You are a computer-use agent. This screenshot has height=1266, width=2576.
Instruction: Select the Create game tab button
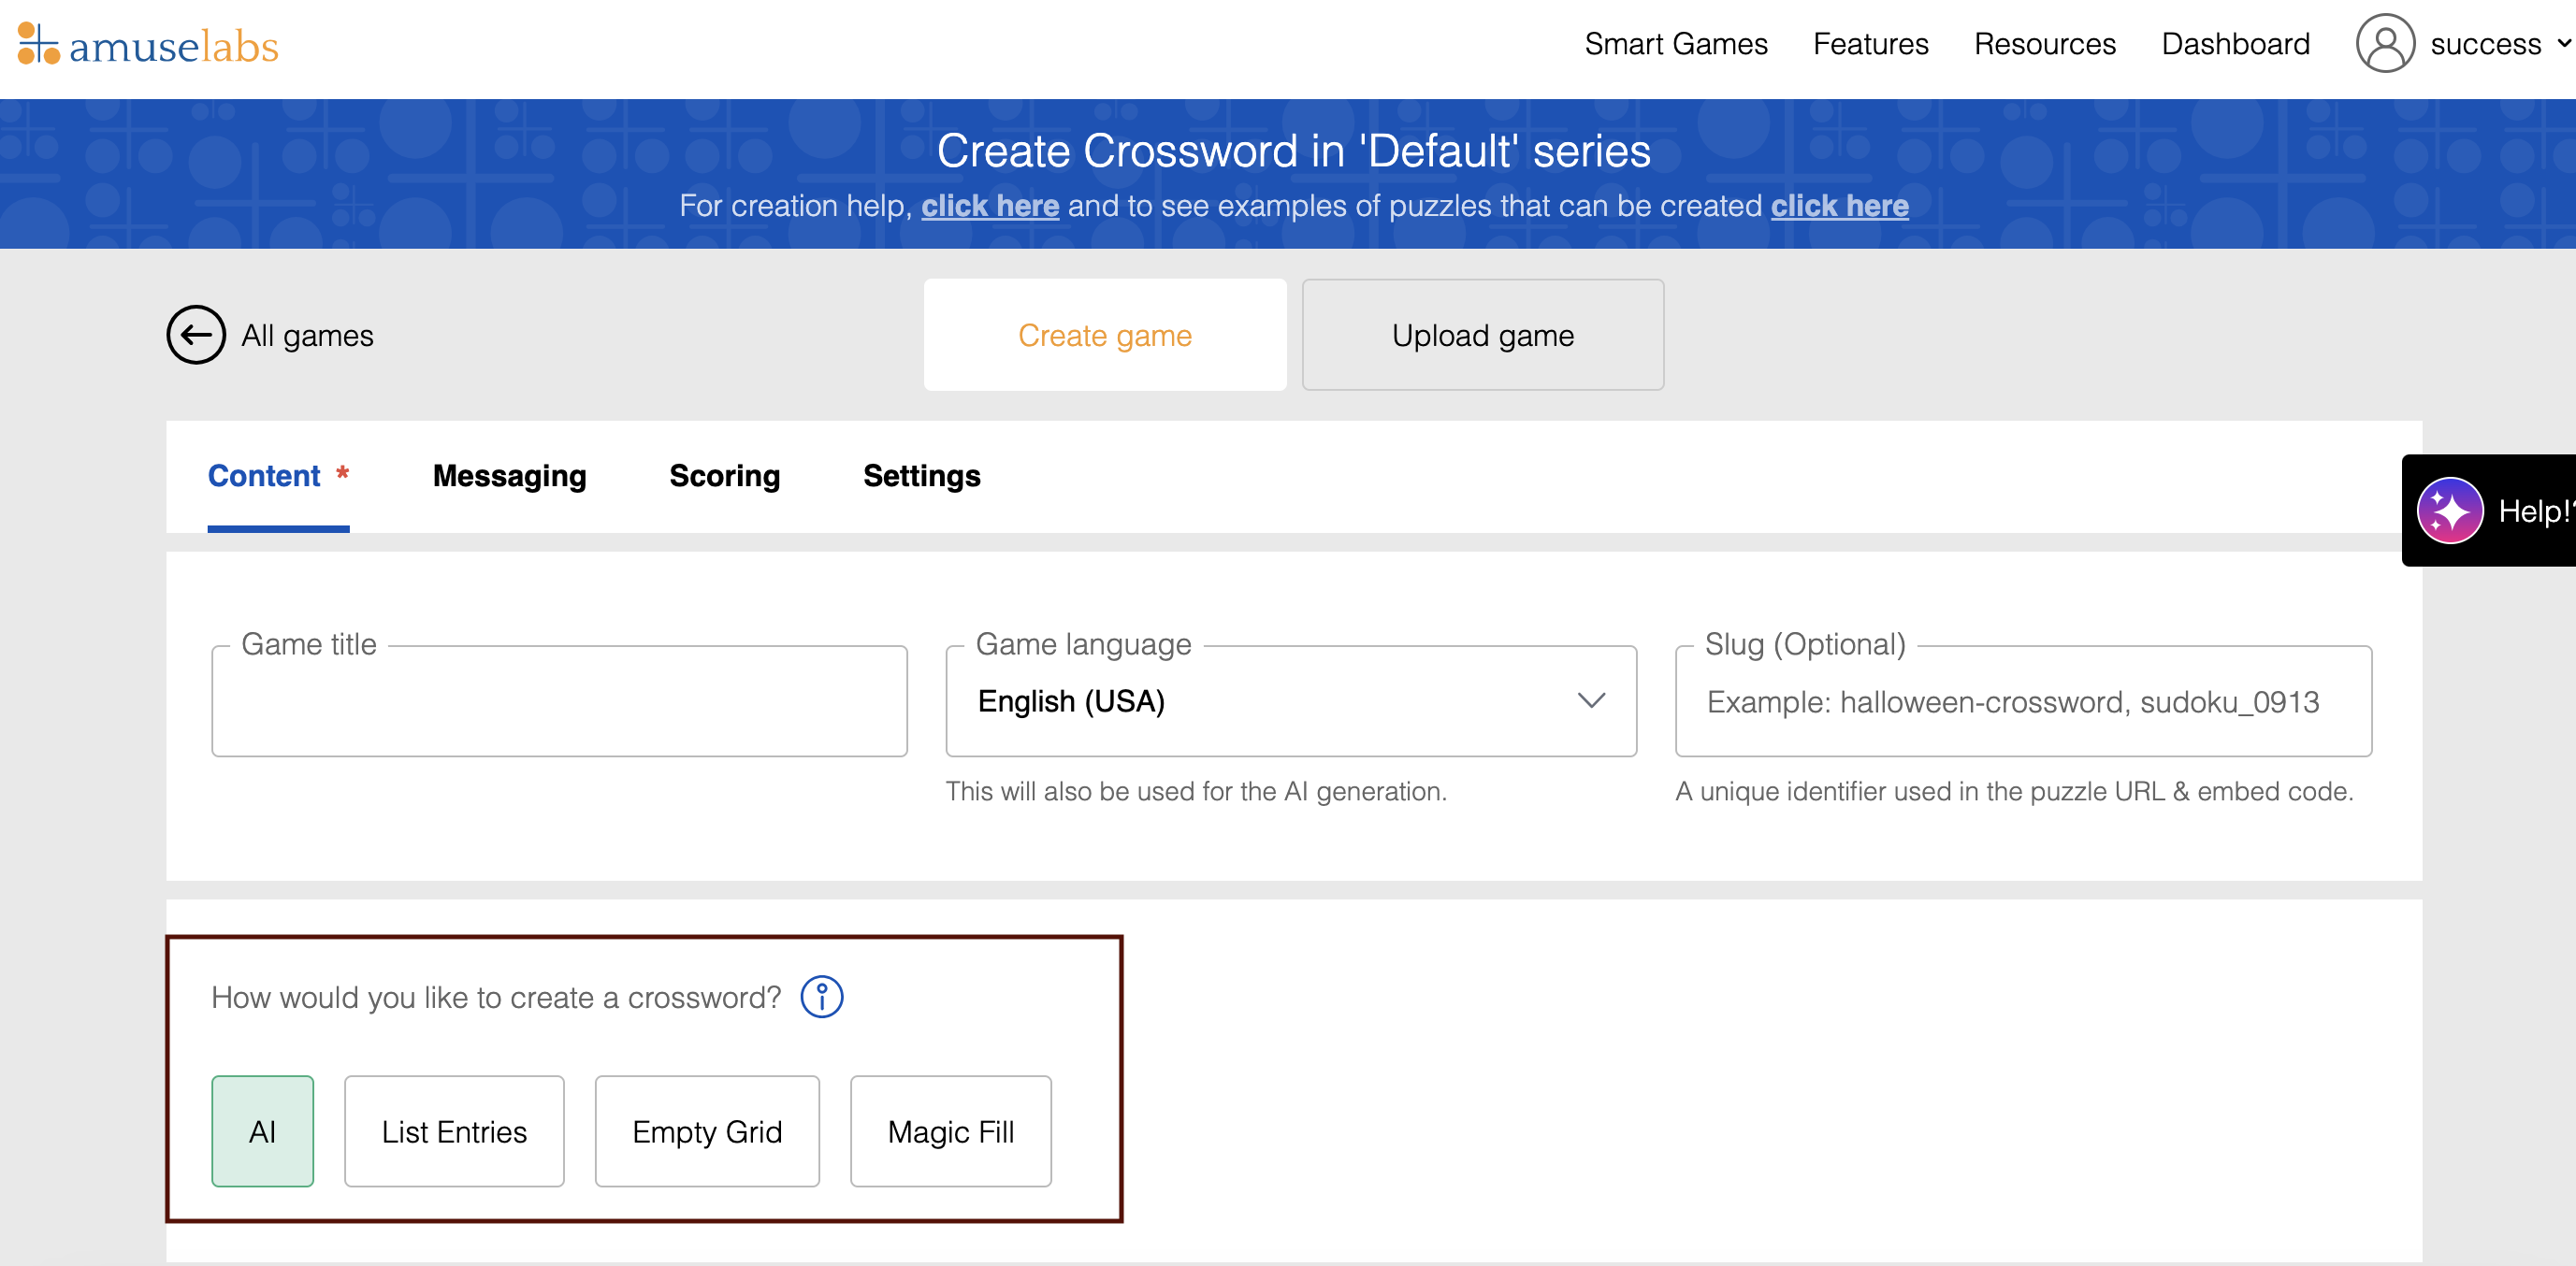(x=1105, y=335)
